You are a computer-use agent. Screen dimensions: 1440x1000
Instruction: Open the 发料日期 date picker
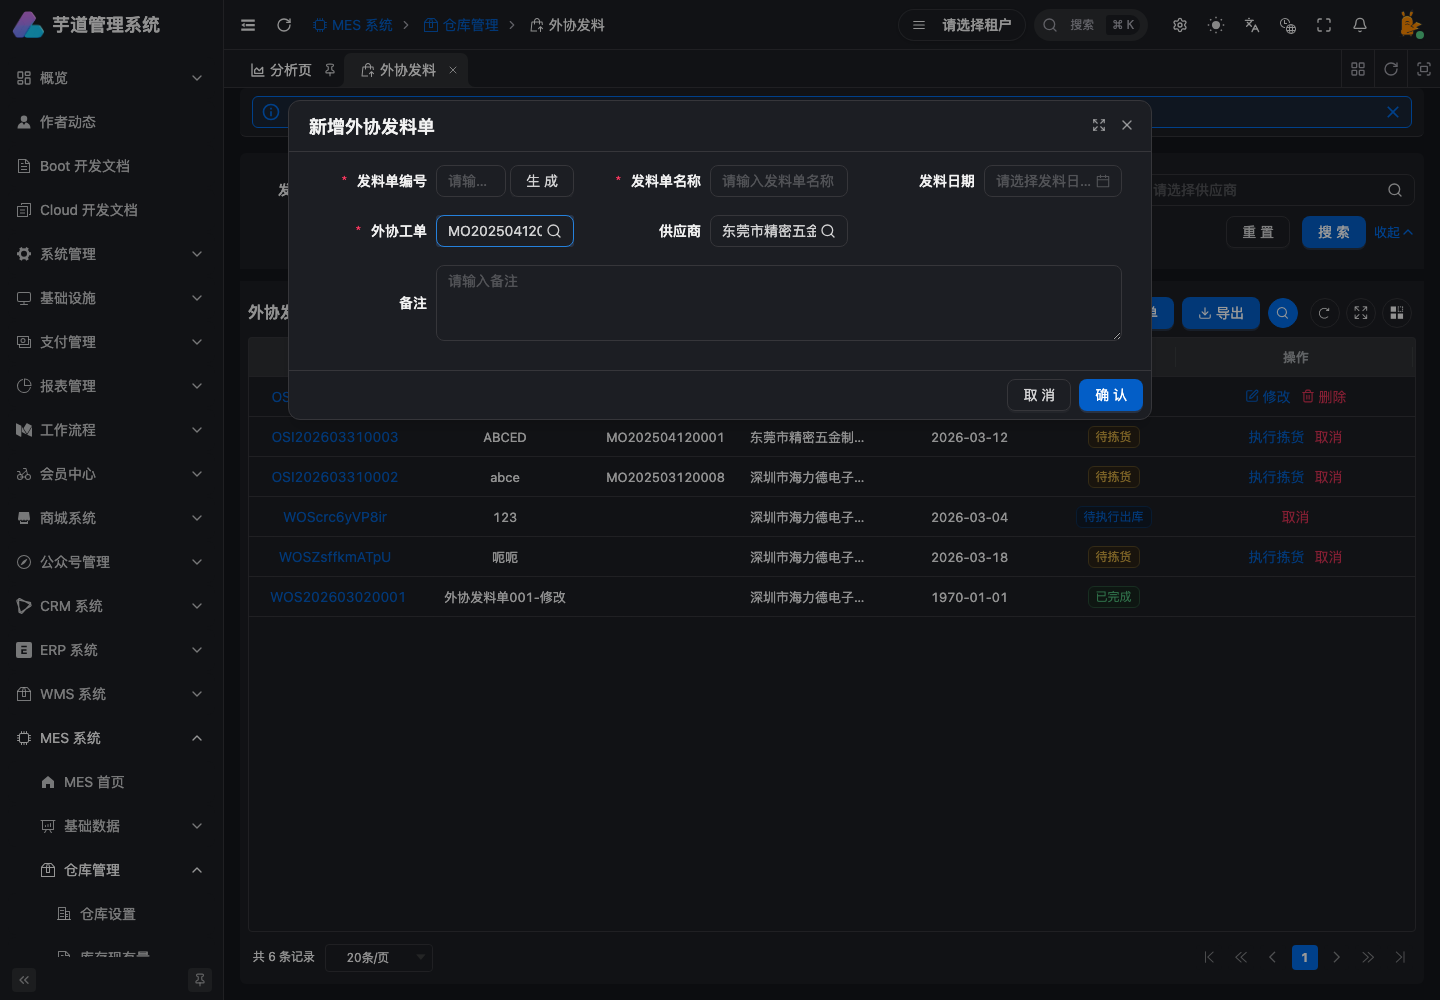click(x=1053, y=181)
